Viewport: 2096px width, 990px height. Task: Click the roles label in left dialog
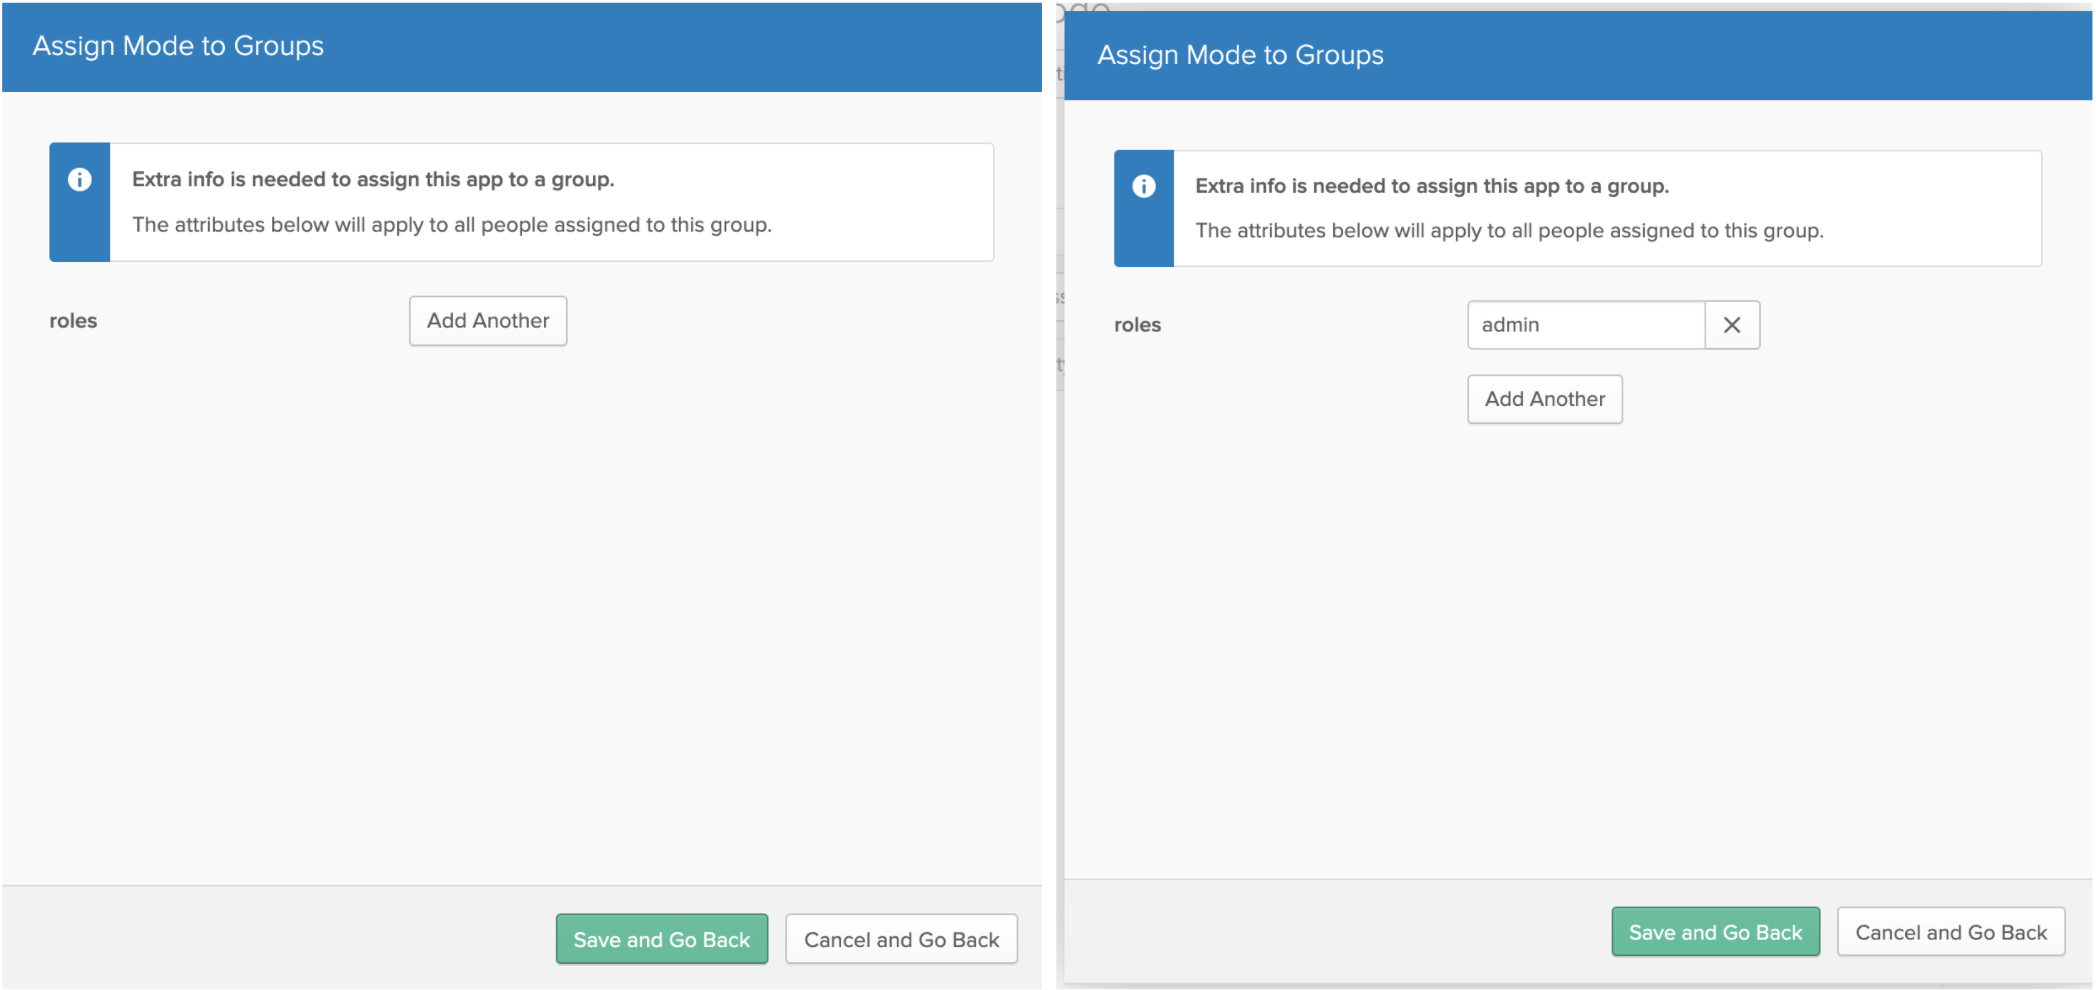[73, 321]
